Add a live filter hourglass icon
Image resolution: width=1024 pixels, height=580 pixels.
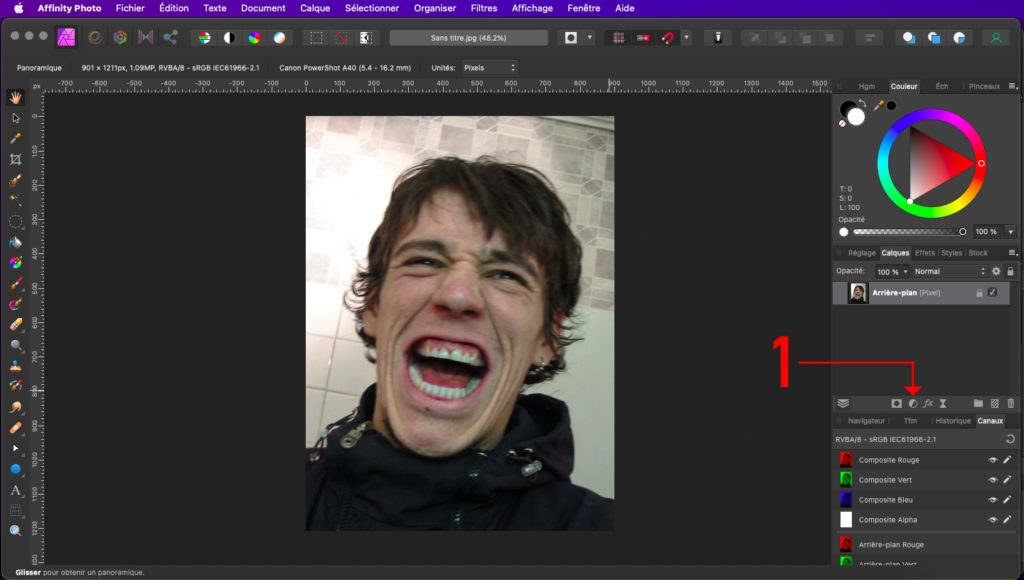tap(943, 404)
